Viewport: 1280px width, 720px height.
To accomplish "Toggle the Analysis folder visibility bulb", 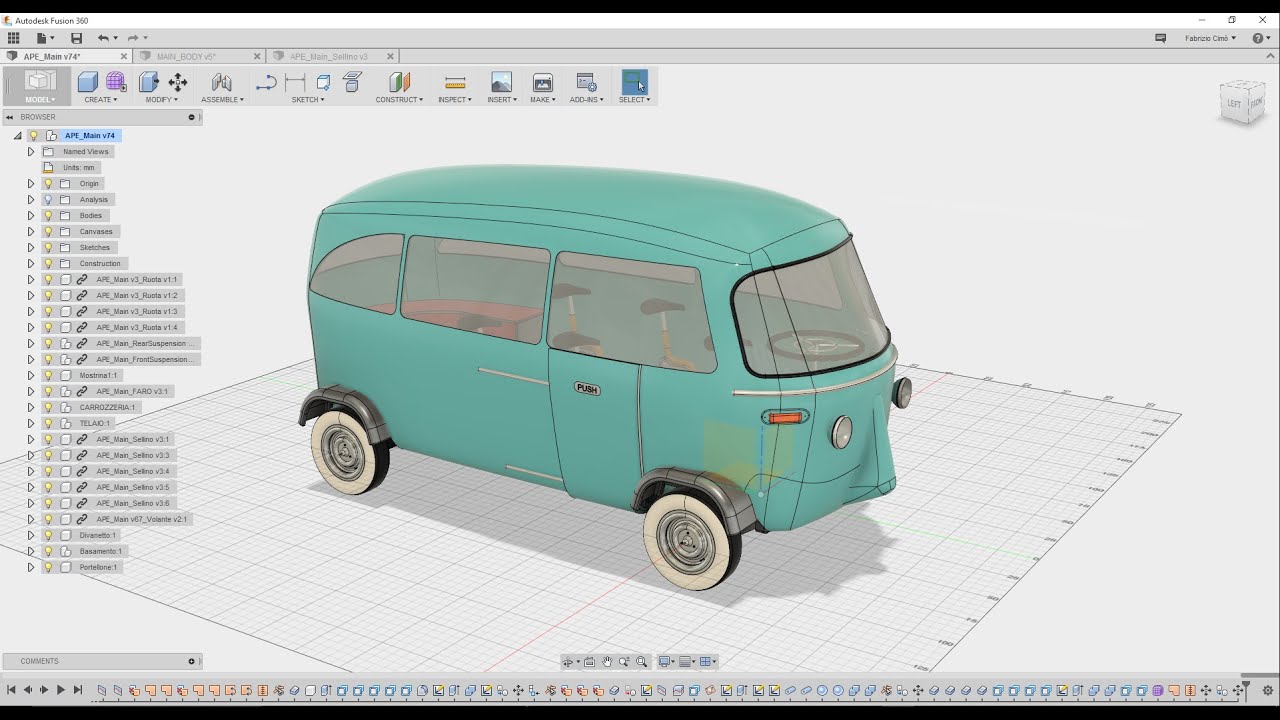I will [47, 200].
